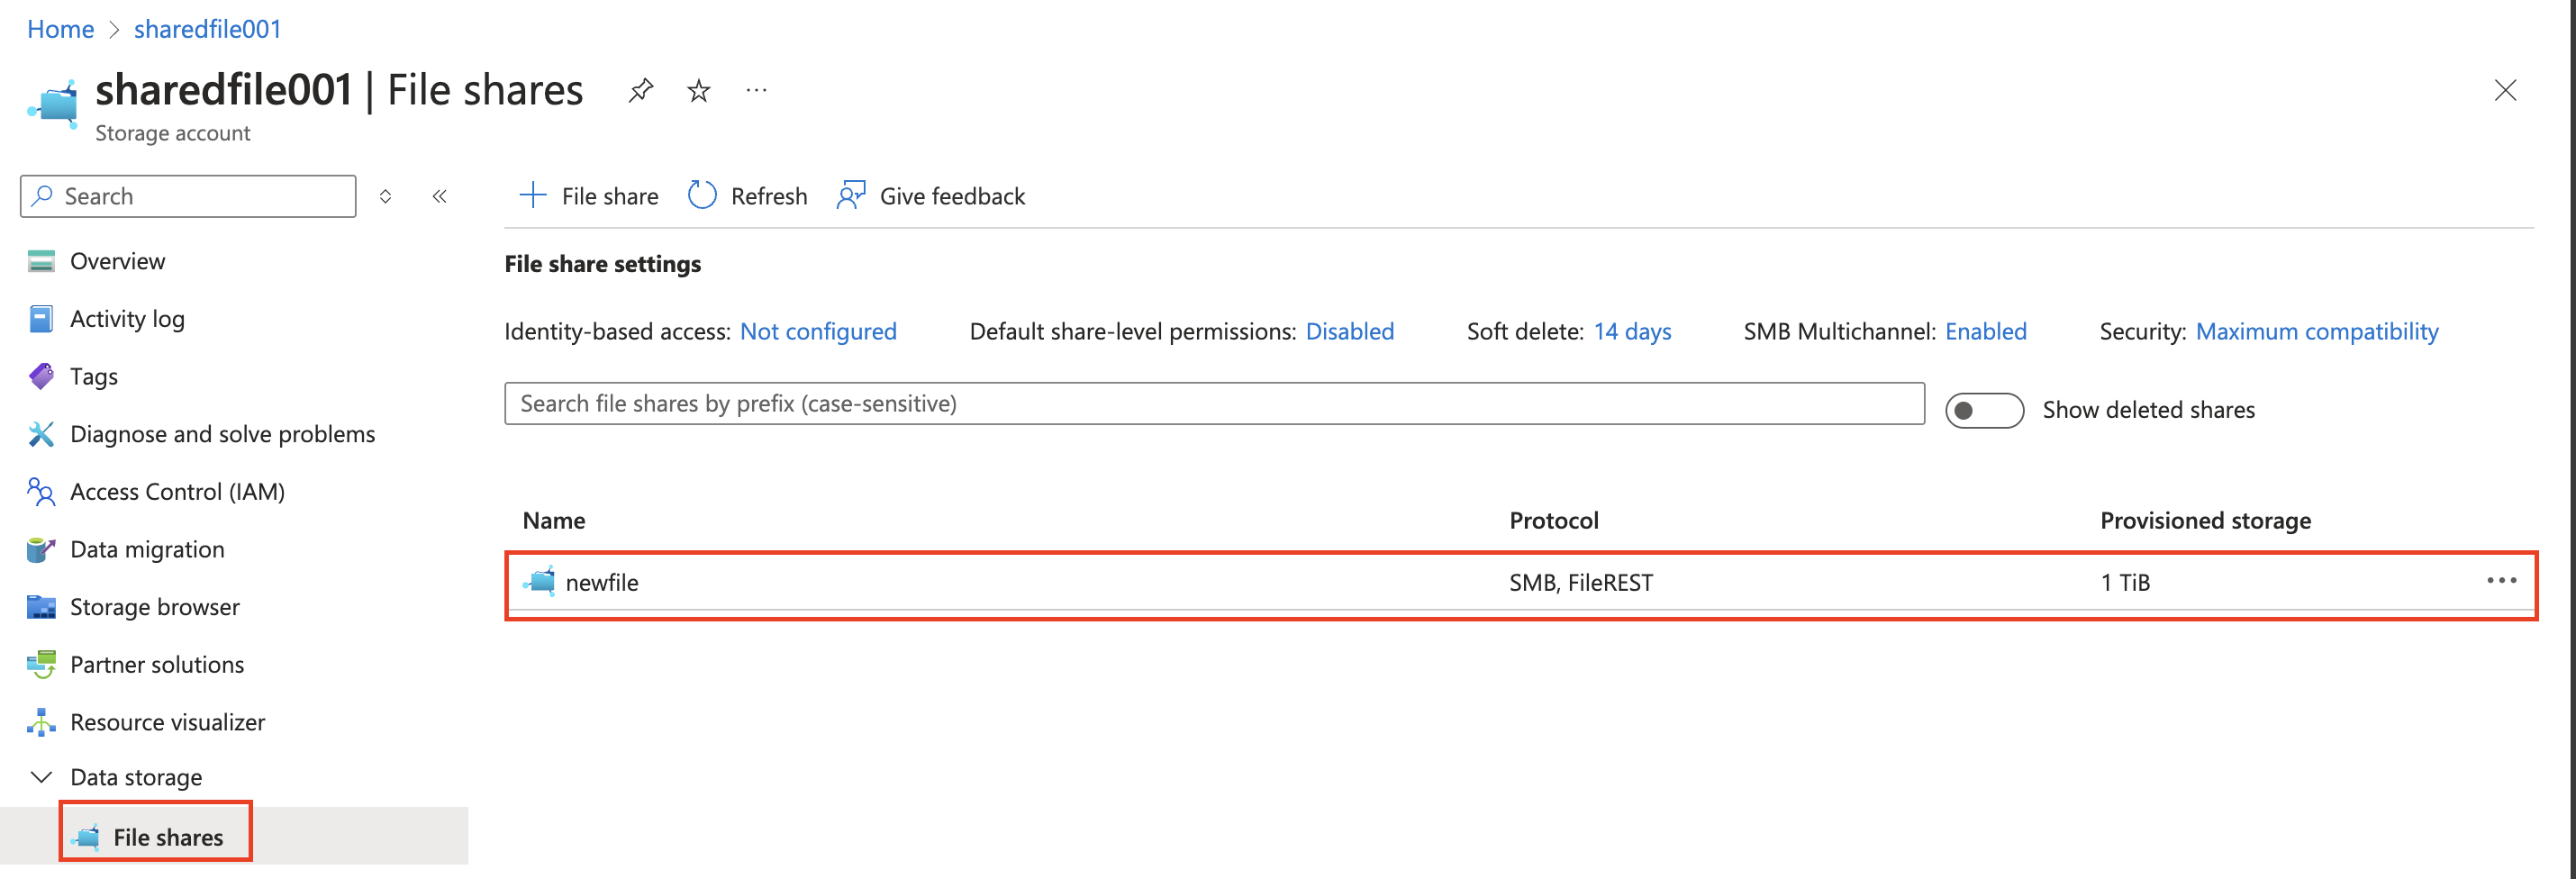
Task: Click the magnifier icon in sidebar search
Action: click(42, 195)
